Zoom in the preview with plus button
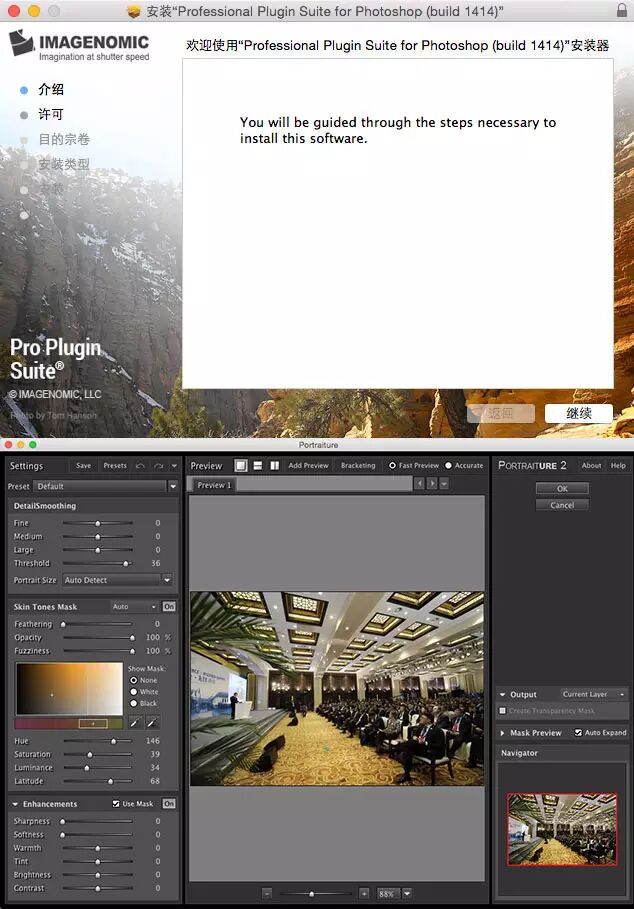634x909 pixels. 364,893
